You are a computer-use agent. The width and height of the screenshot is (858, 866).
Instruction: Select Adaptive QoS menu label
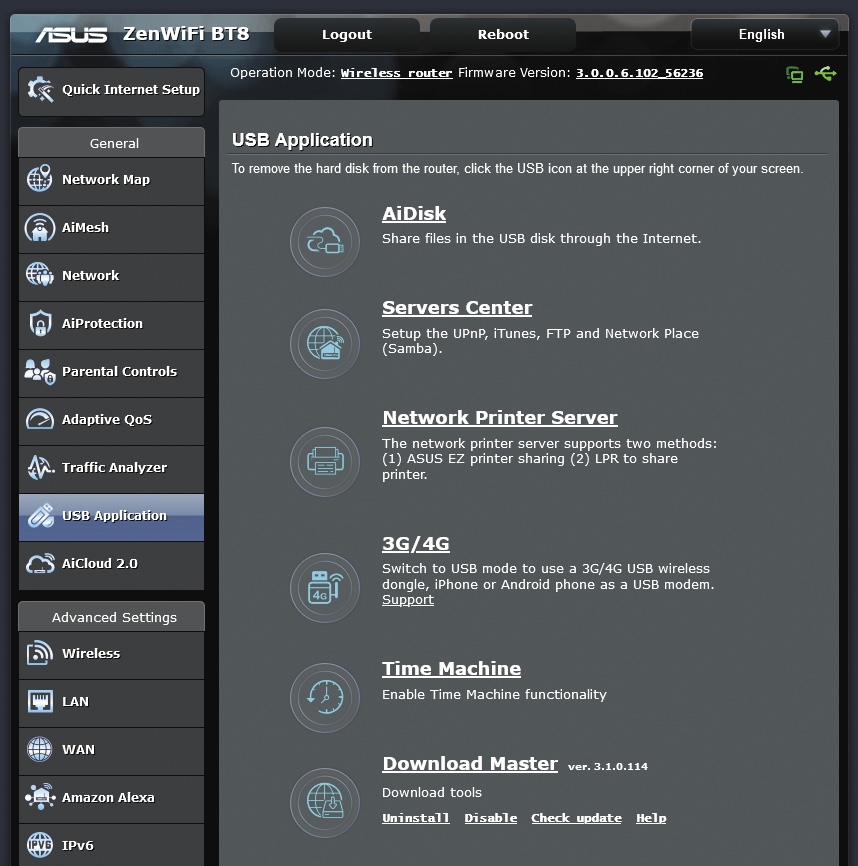(x=107, y=419)
